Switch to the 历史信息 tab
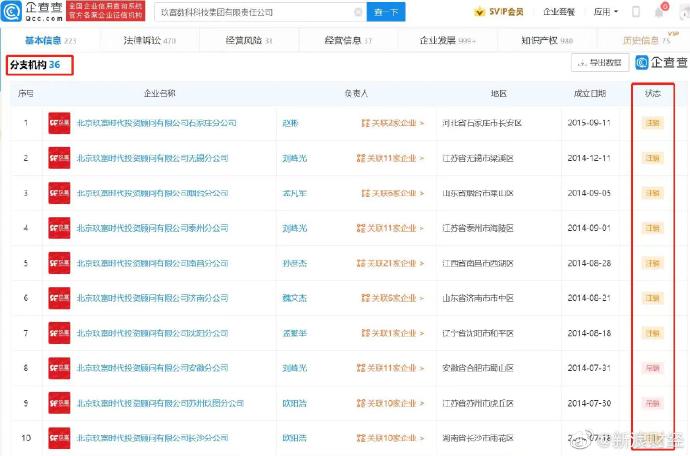The width and height of the screenshot is (690, 456). point(647,40)
